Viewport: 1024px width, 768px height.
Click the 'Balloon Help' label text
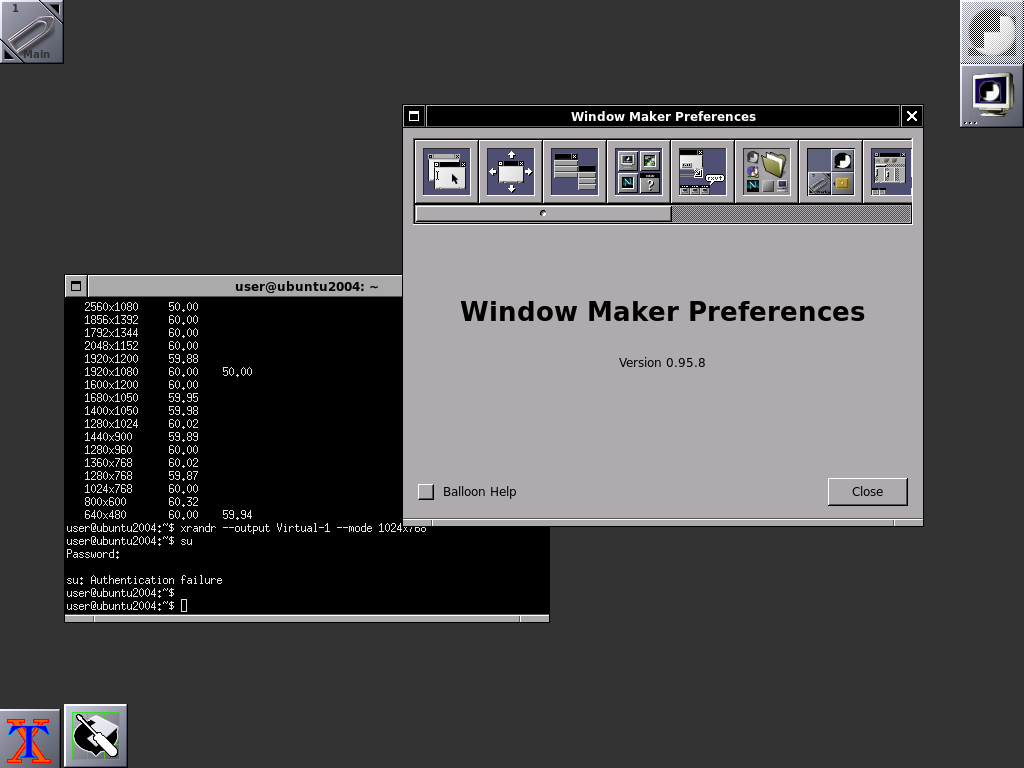[479, 492]
